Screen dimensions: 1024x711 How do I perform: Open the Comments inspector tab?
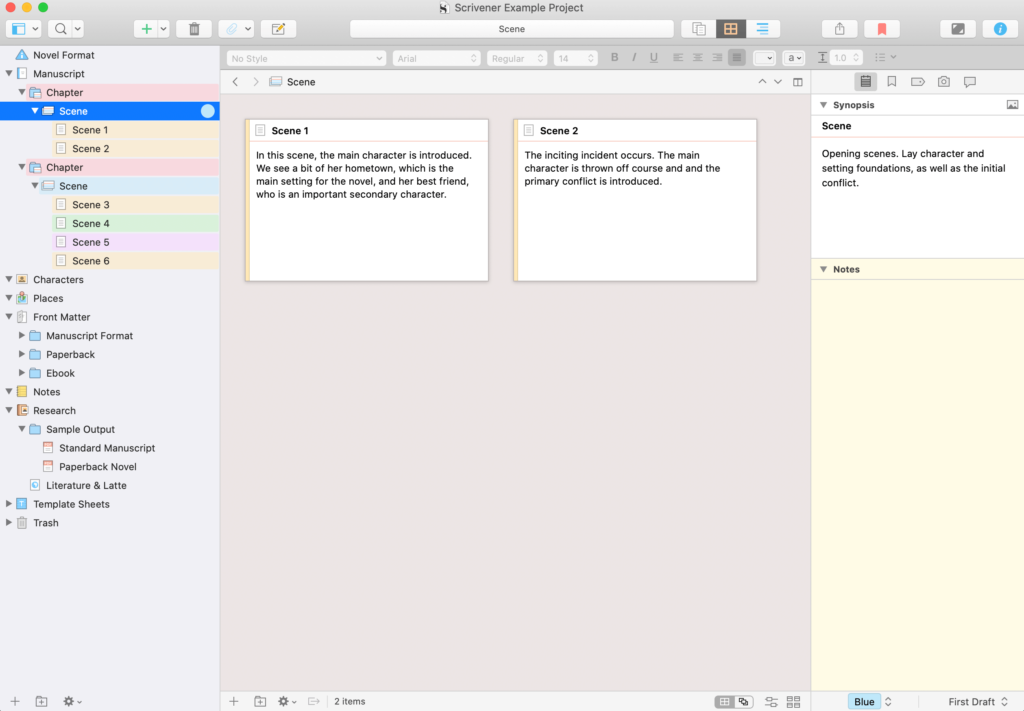pos(970,82)
